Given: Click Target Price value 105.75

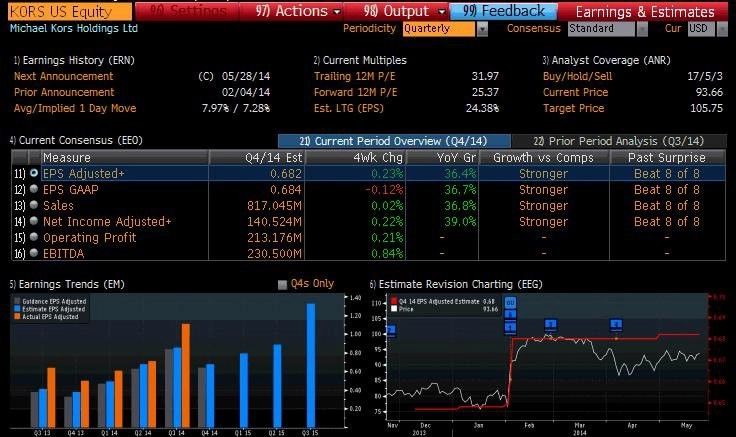Looking at the screenshot, I should pos(706,108).
